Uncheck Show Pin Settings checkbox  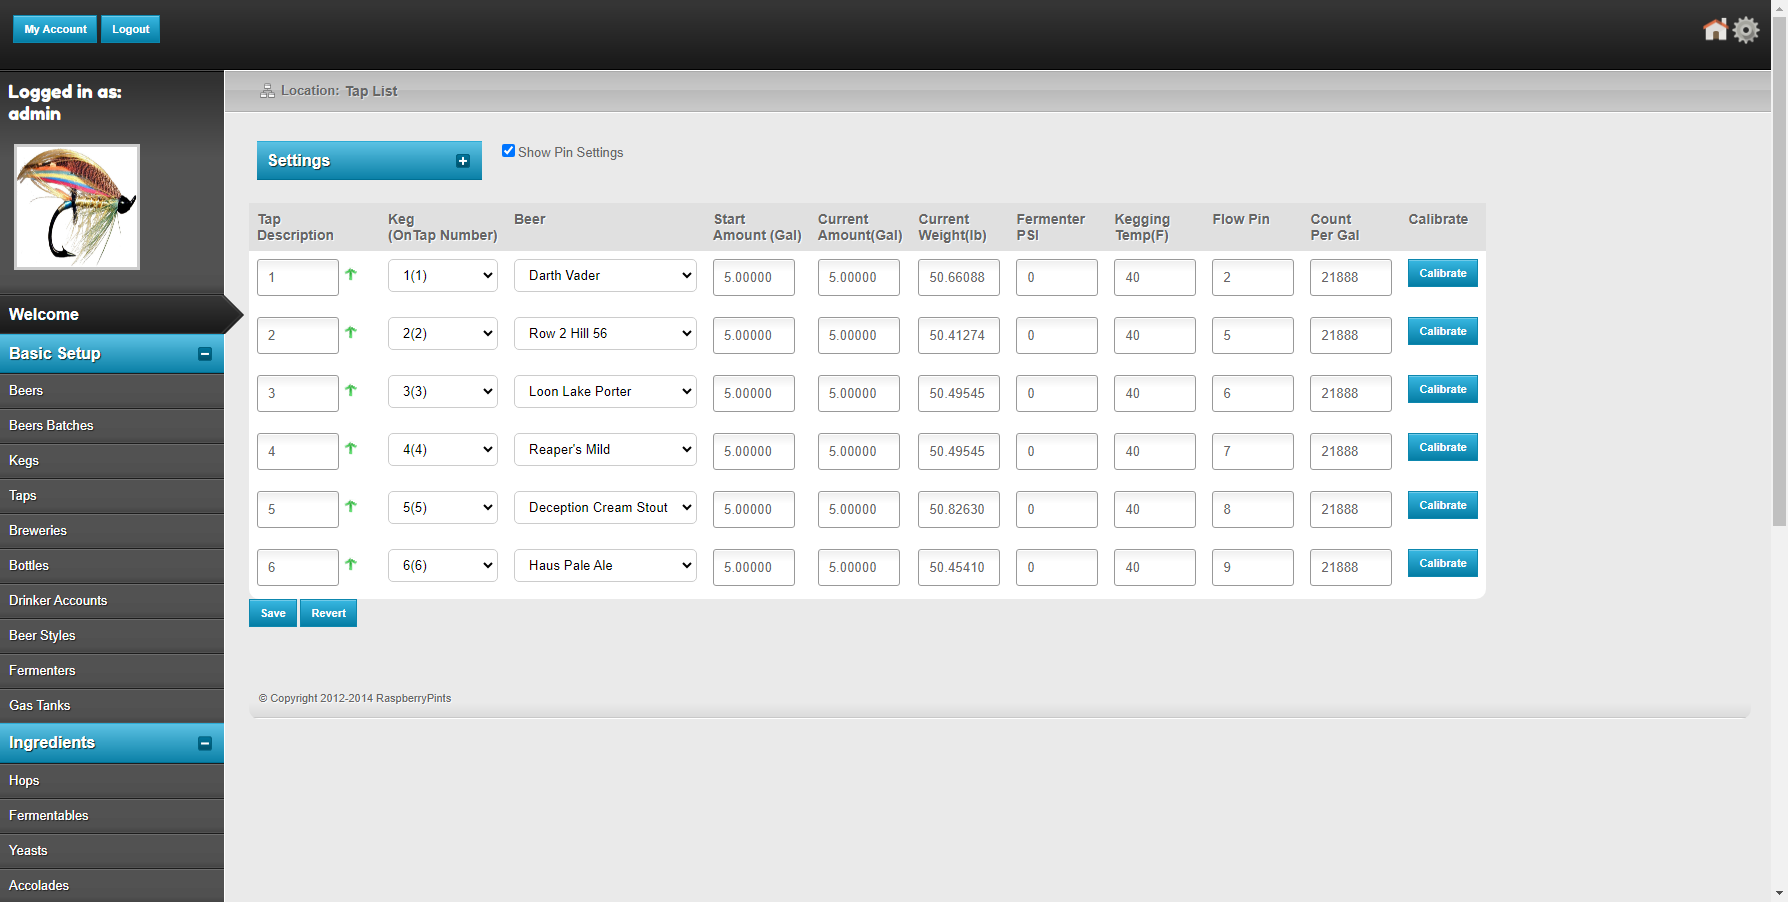coord(508,151)
